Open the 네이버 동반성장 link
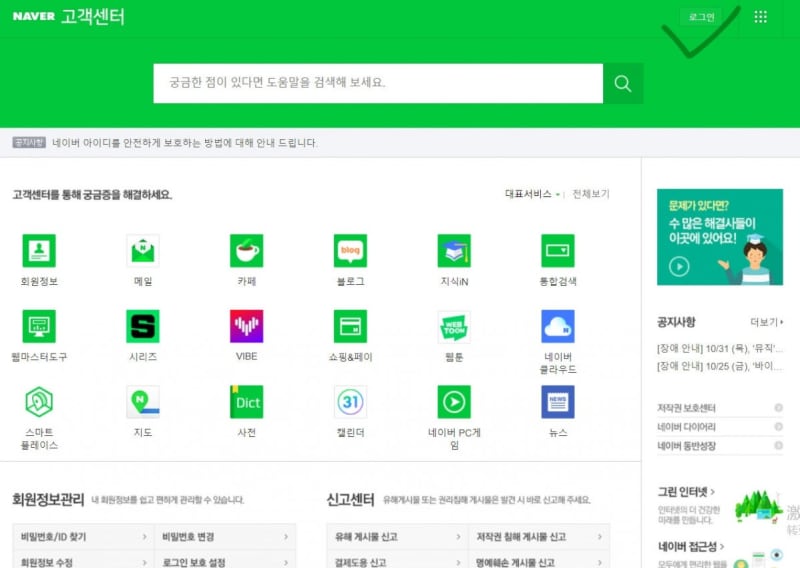Image resolution: width=800 pixels, height=568 pixels. [719, 446]
